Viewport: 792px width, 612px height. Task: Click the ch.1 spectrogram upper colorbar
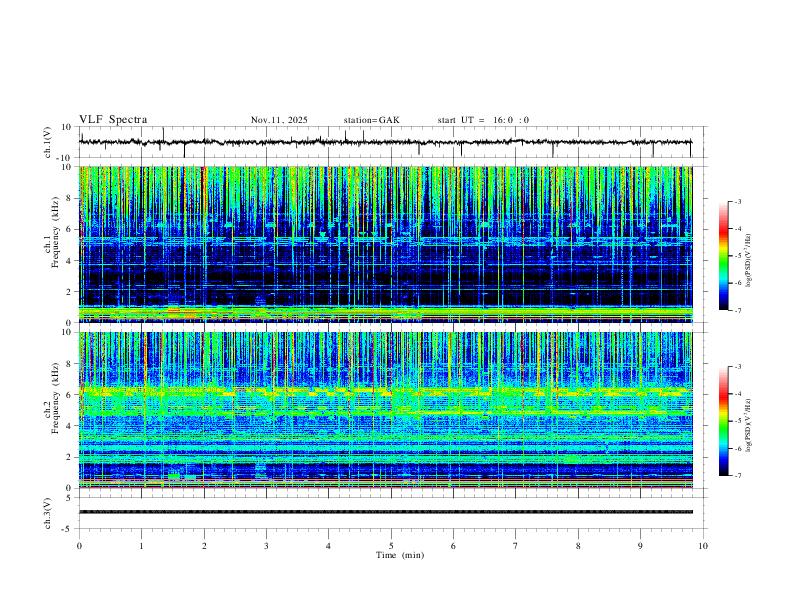click(723, 256)
